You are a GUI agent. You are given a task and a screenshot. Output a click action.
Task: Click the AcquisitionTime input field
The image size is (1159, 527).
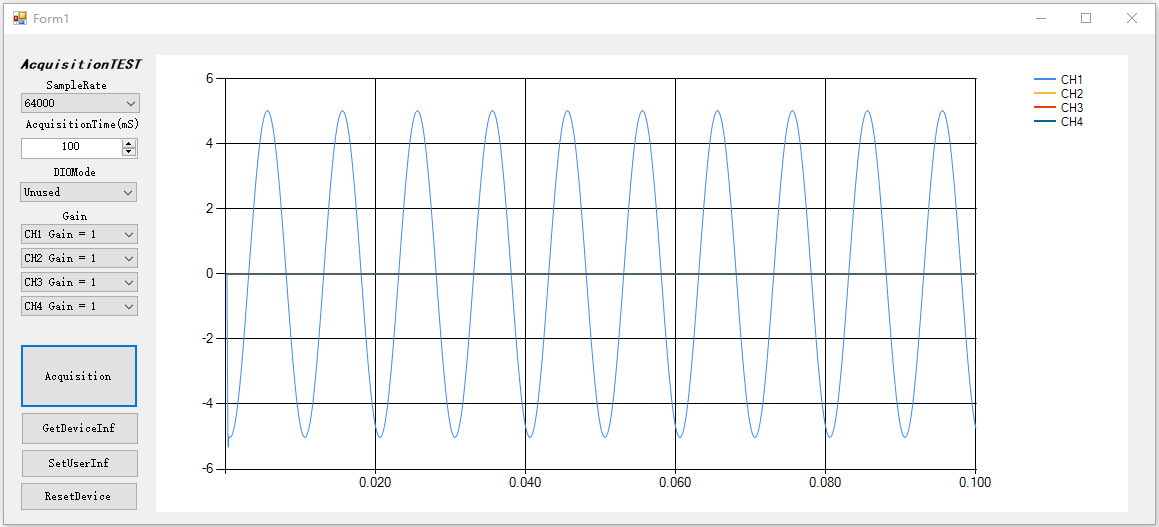click(70, 147)
